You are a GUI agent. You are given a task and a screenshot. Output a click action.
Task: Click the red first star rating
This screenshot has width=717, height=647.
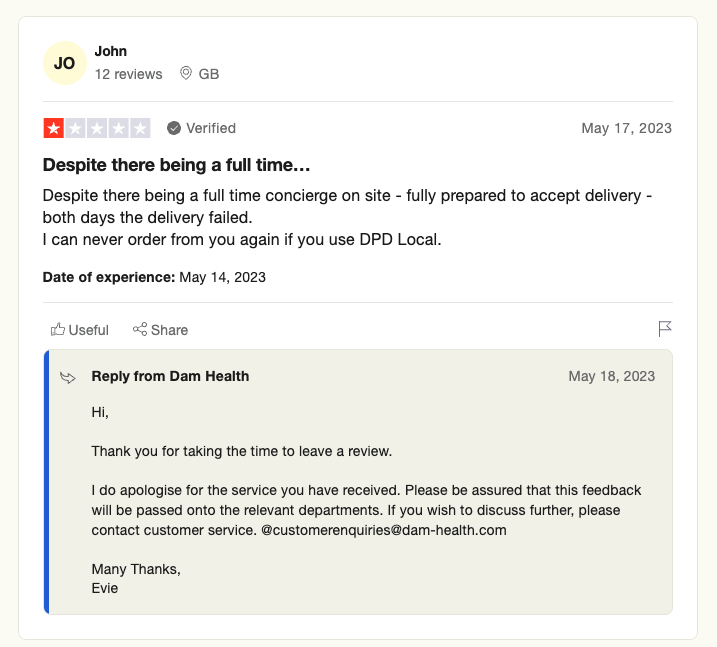pyautogui.click(x=54, y=128)
